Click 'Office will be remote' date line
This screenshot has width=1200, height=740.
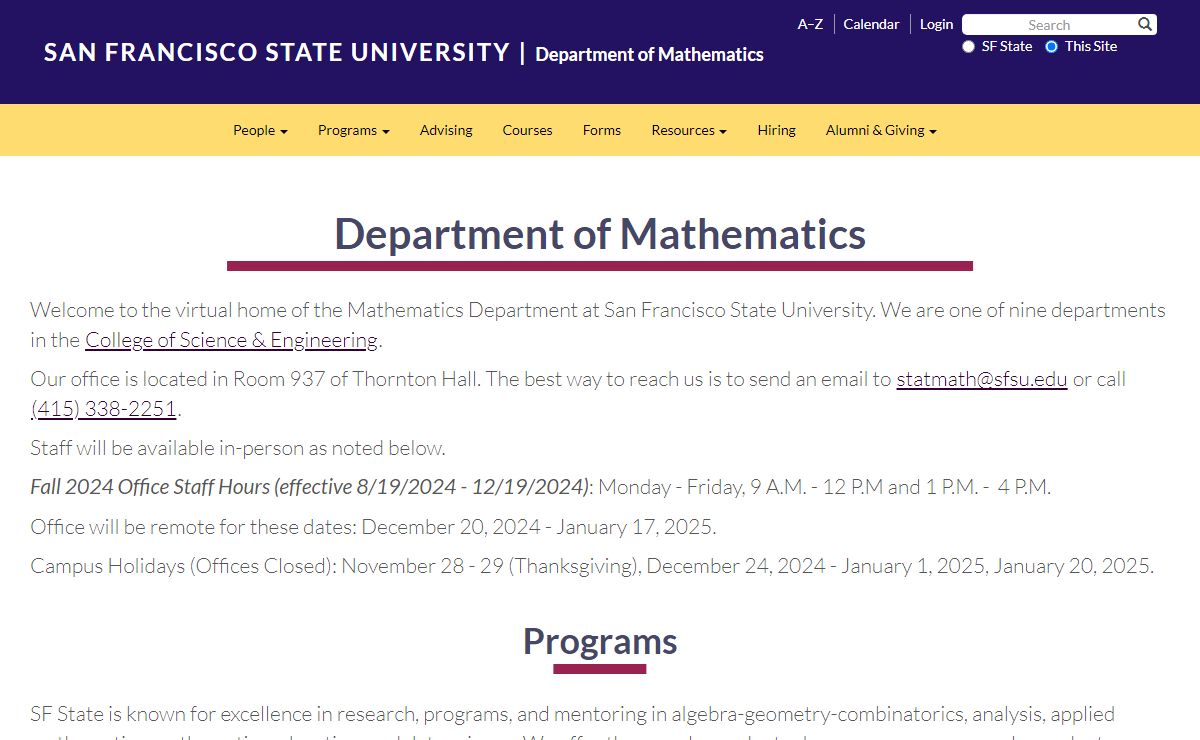(x=373, y=527)
